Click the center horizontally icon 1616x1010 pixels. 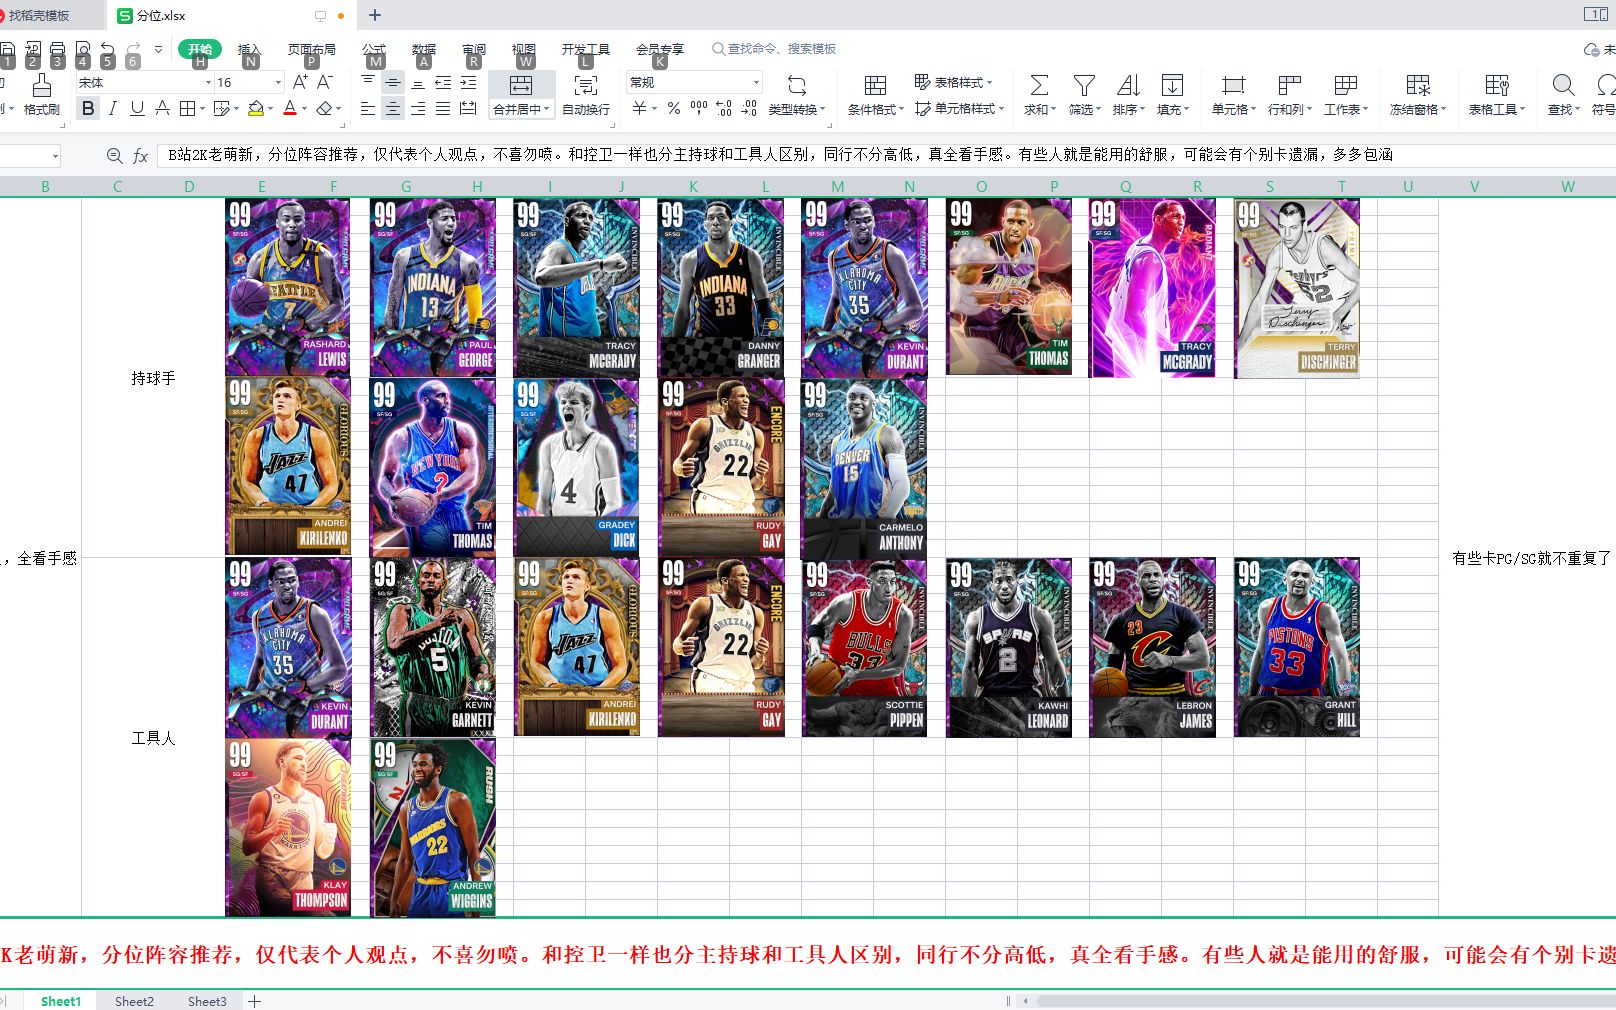click(x=393, y=108)
